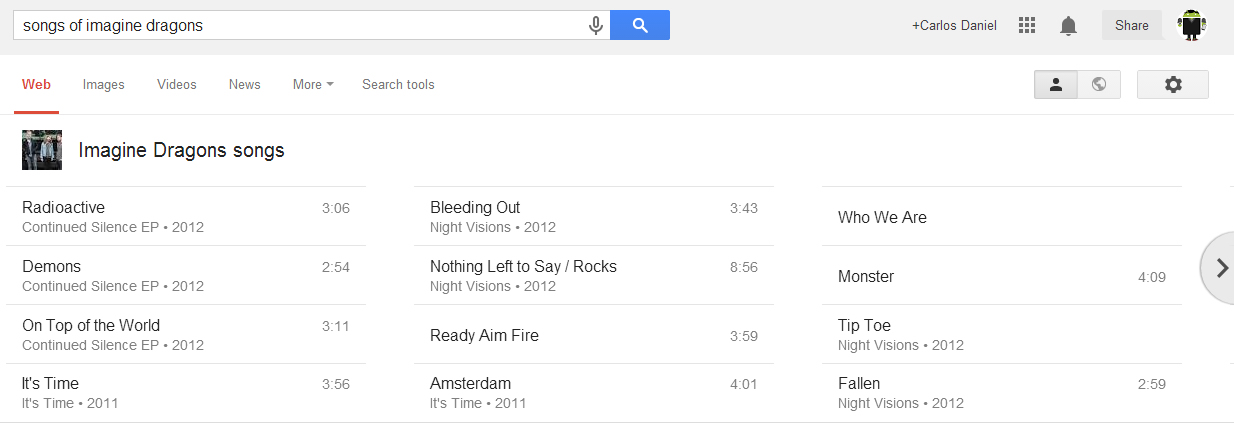Show next songs with right chevron
Screen dimensions: 1234x426
point(1221,267)
